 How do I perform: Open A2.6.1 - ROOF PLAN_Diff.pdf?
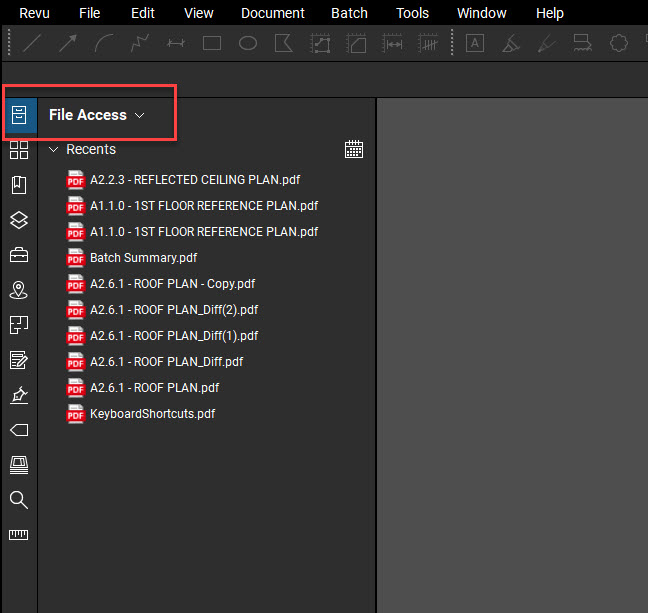coord(155,362)
